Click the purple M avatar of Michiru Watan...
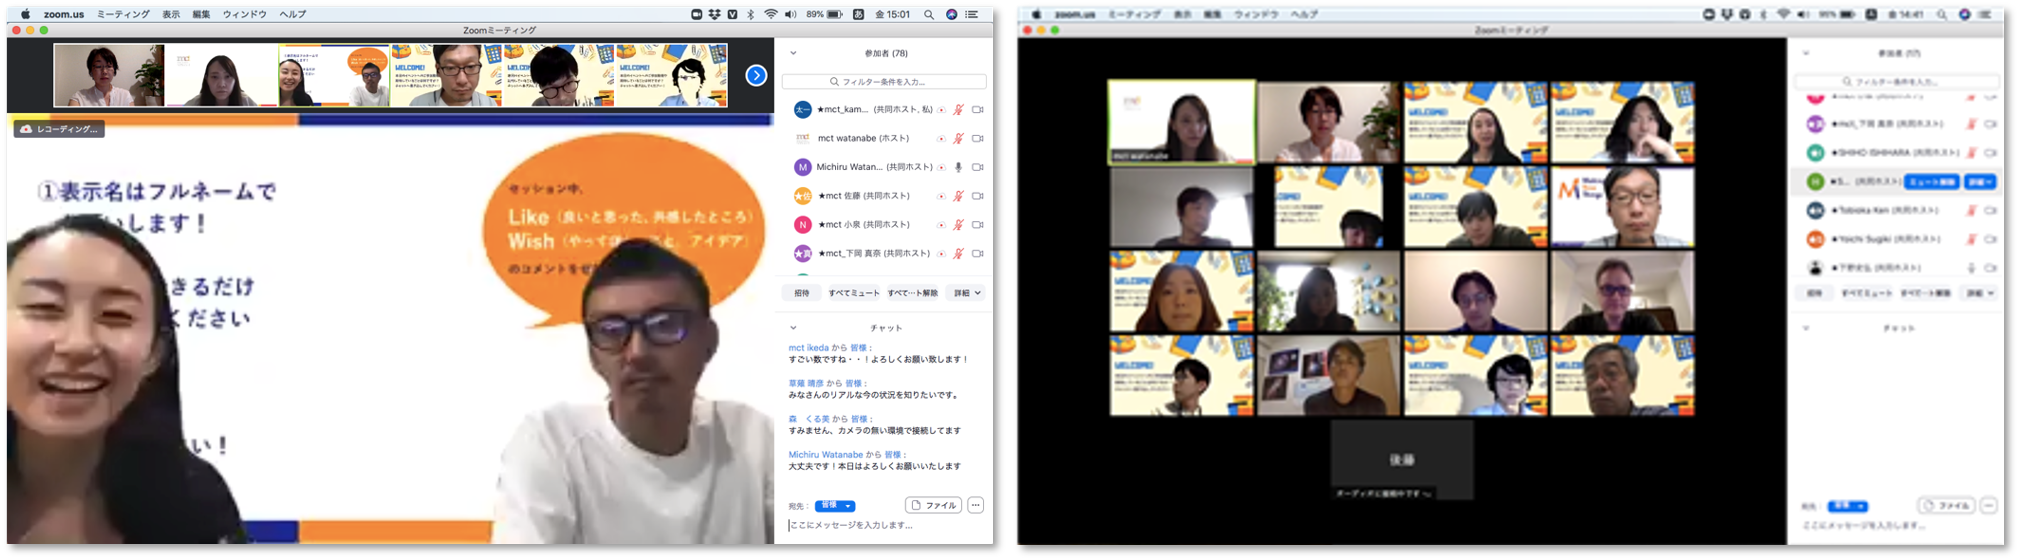The image size is (2017, 558). 802,167
